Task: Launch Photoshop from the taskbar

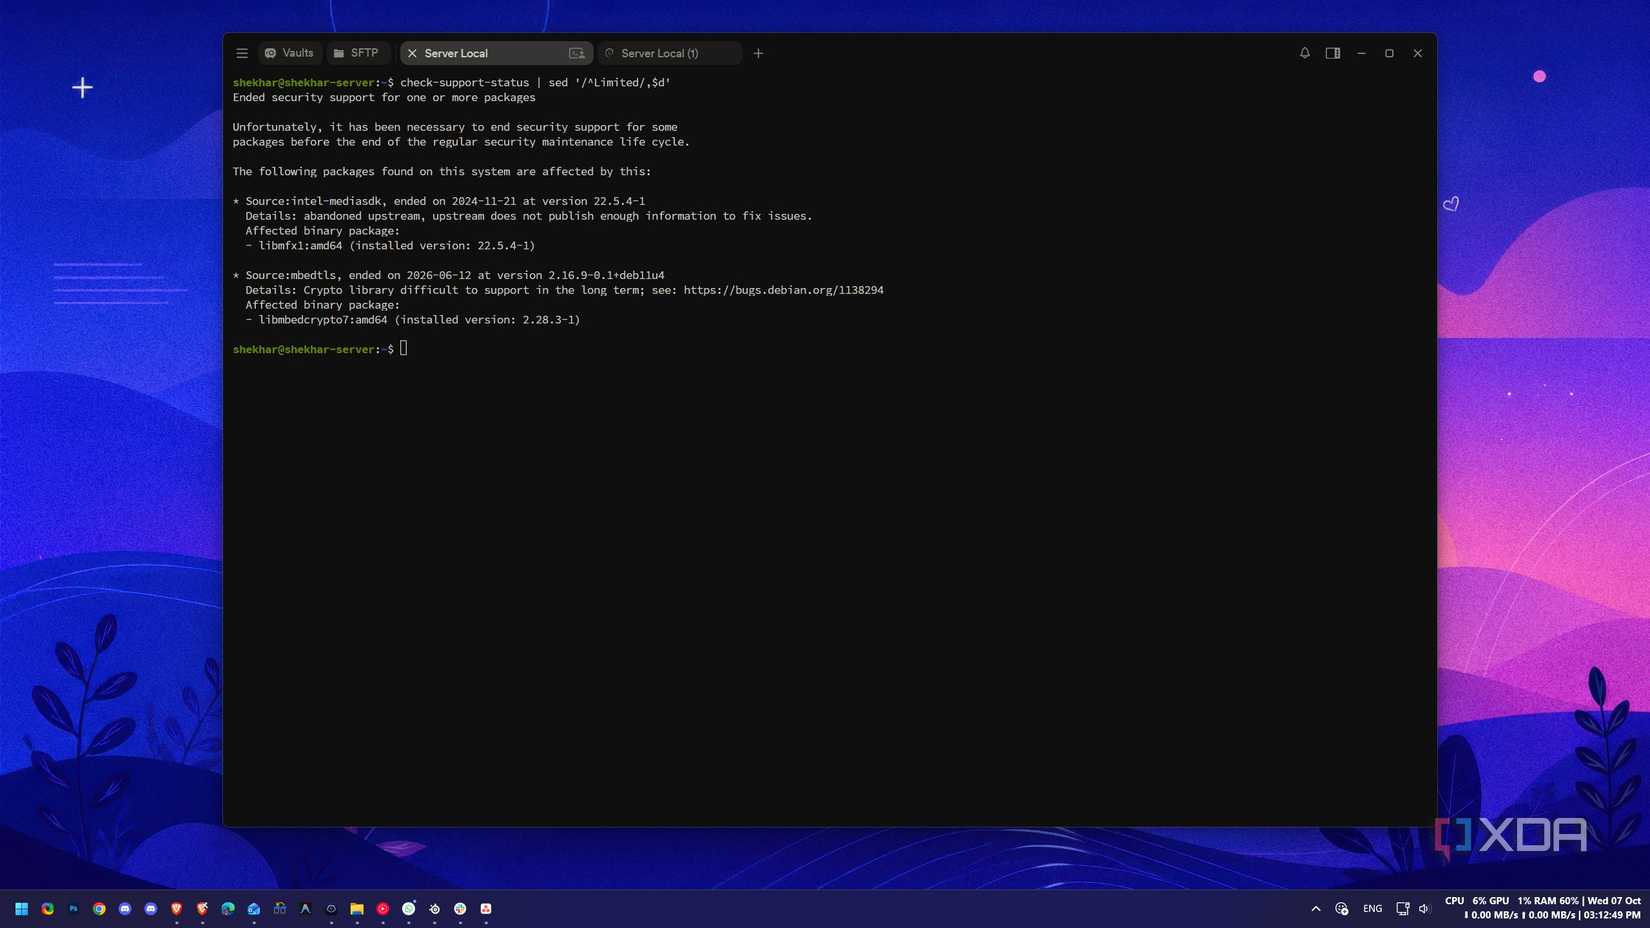Action: pyautogui.click(x=73, y=909)
